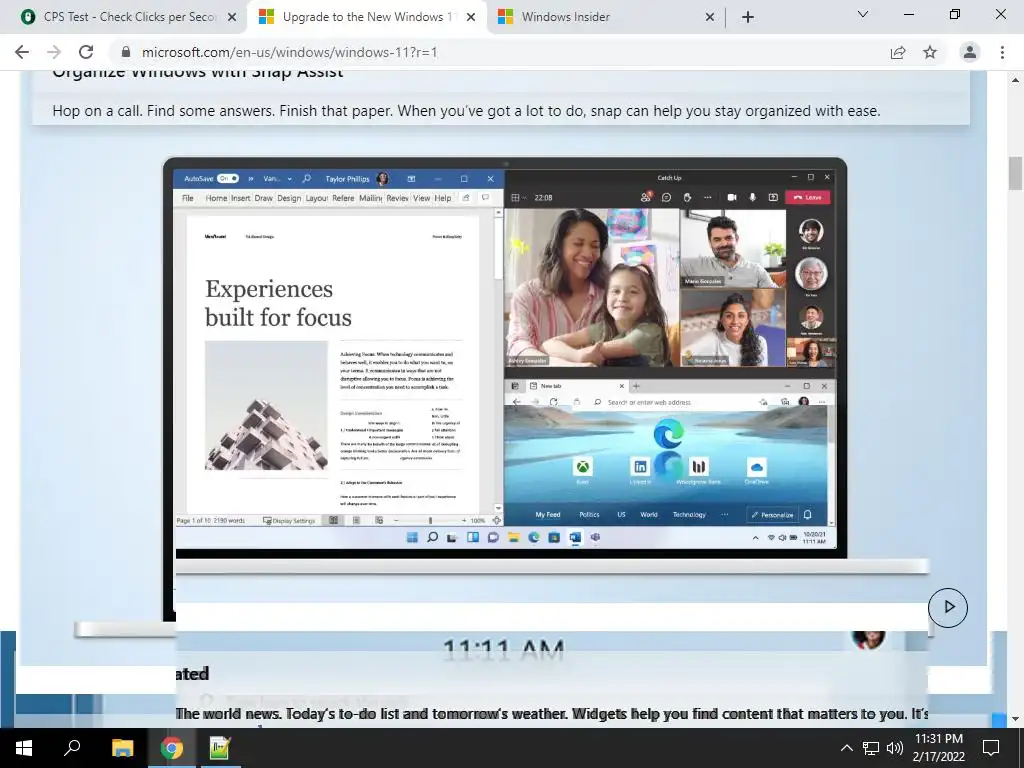Open the taskbar clock showing 11:31 PM

[x=938, y=748]
